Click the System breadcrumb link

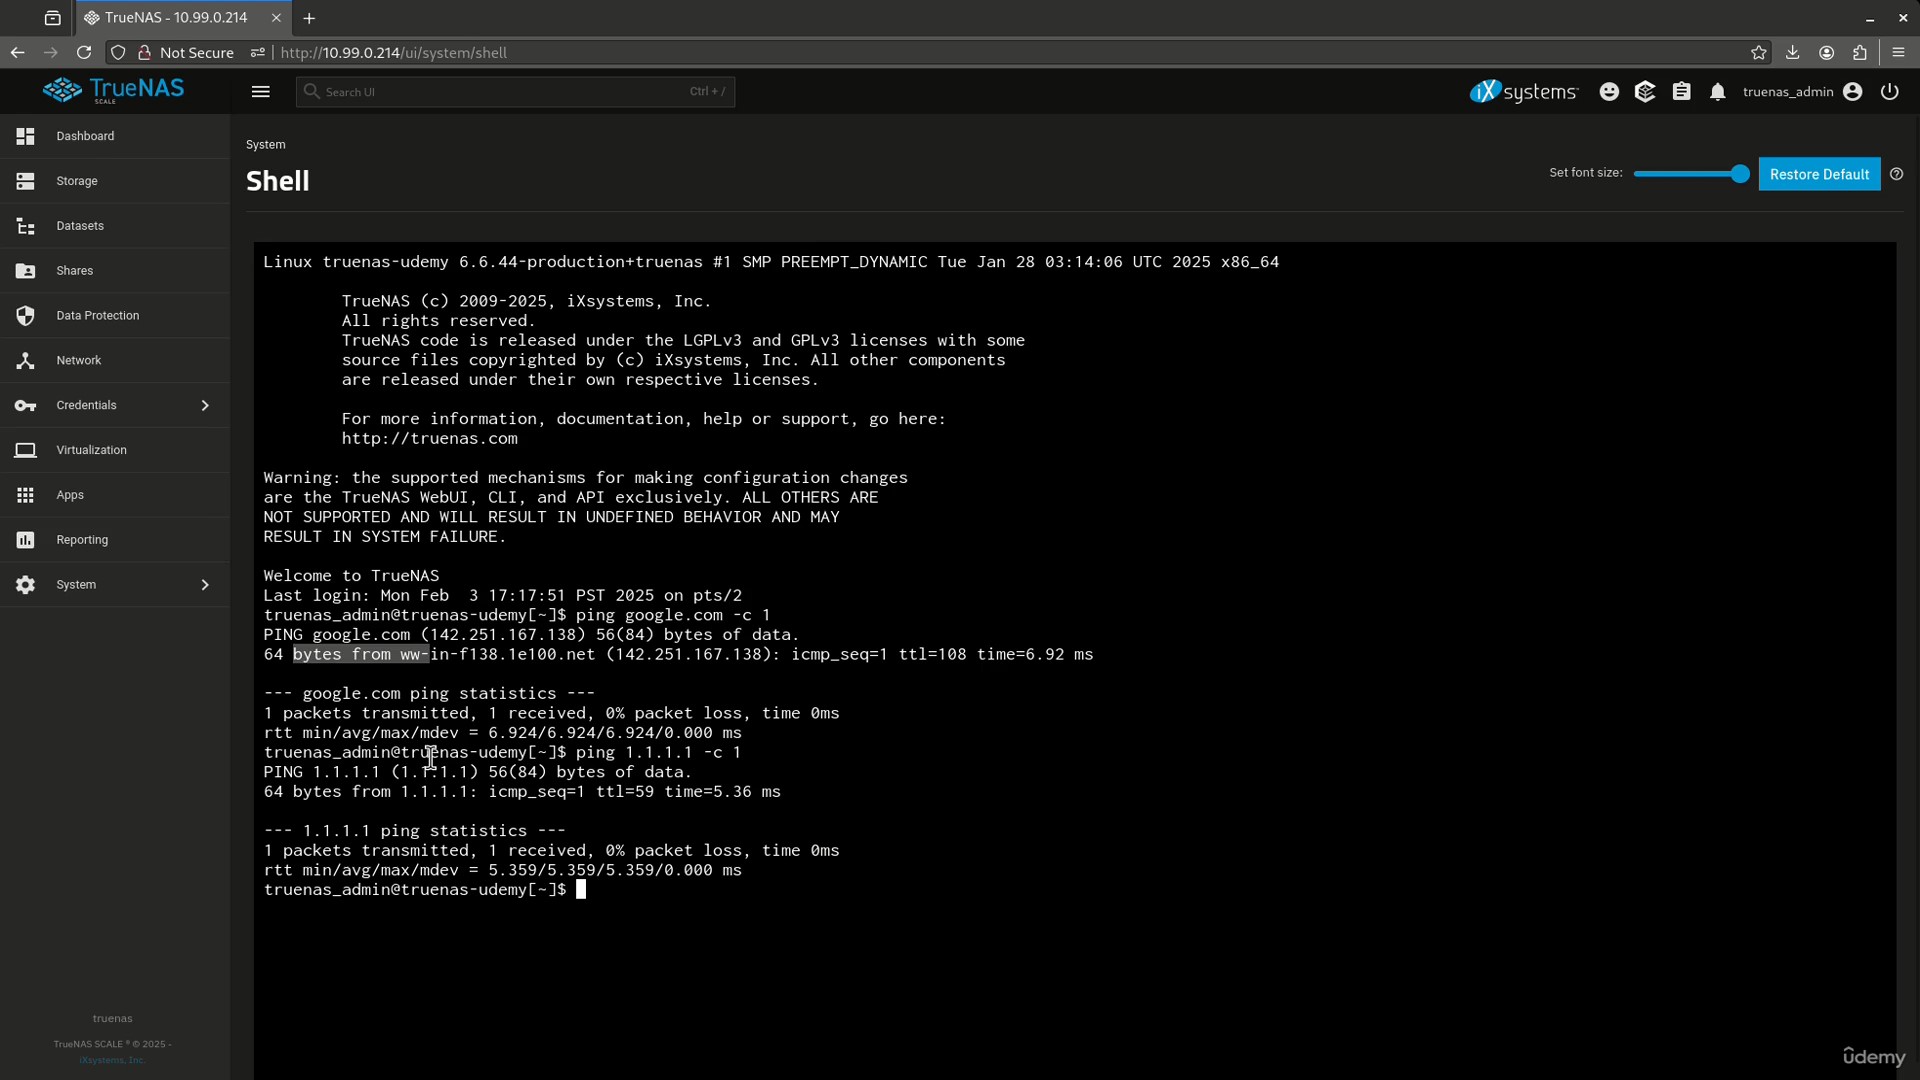click(x=265, y=145)
